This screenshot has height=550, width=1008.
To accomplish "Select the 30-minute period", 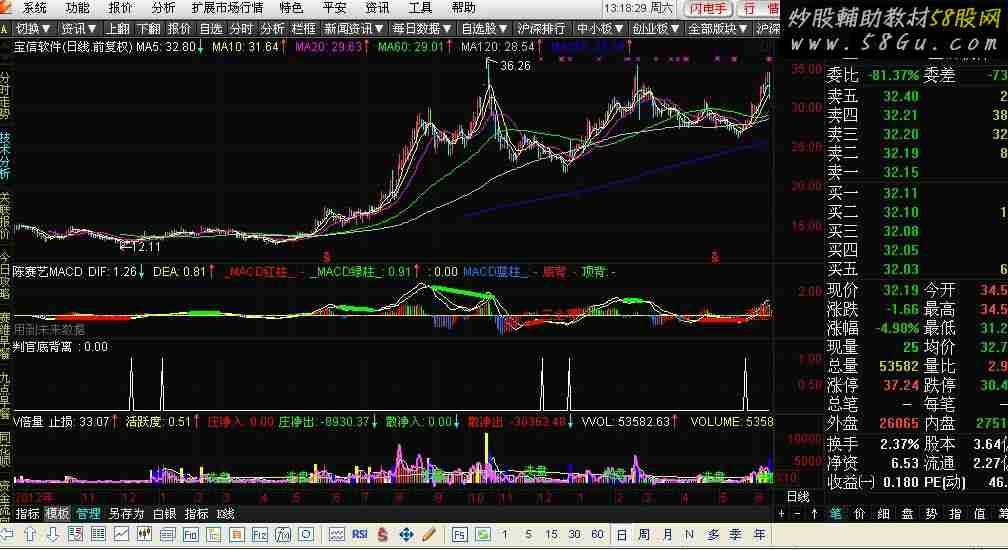I will click(574, 534).
